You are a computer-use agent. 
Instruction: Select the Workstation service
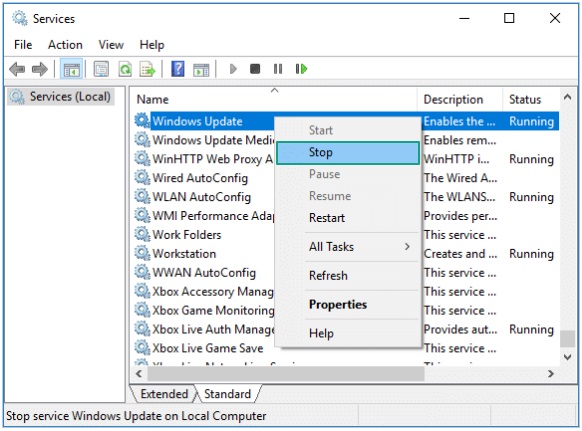[x=184, y=254]
